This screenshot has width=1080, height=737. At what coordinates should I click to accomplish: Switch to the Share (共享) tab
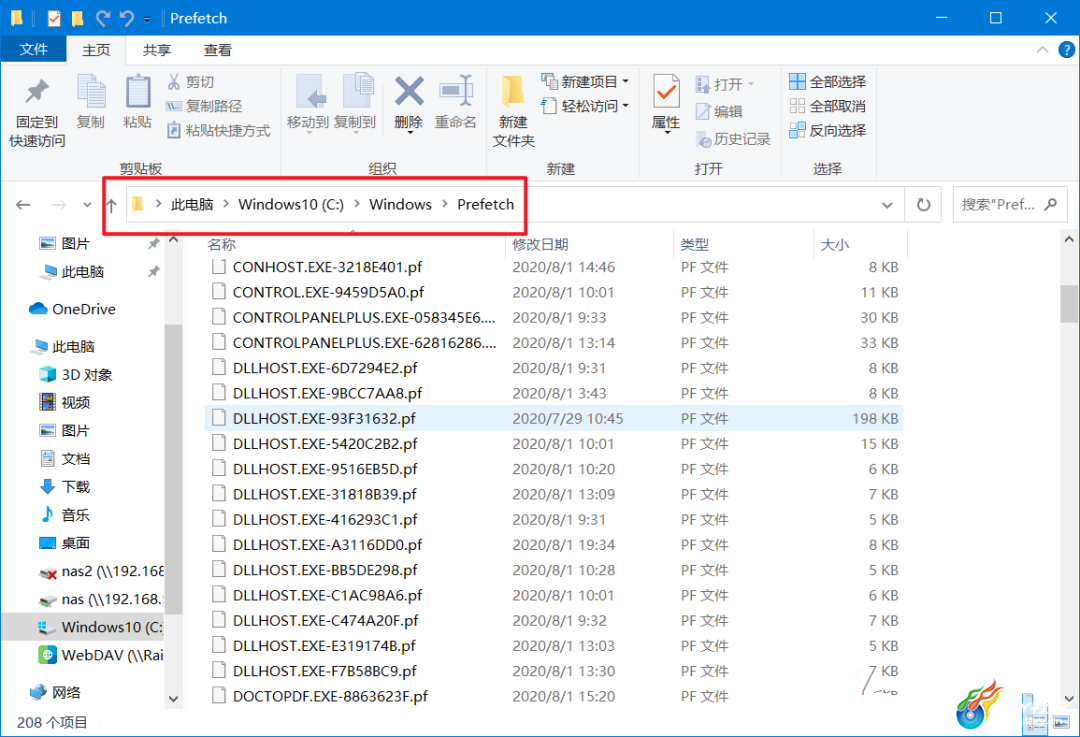[x=157, y=50]
